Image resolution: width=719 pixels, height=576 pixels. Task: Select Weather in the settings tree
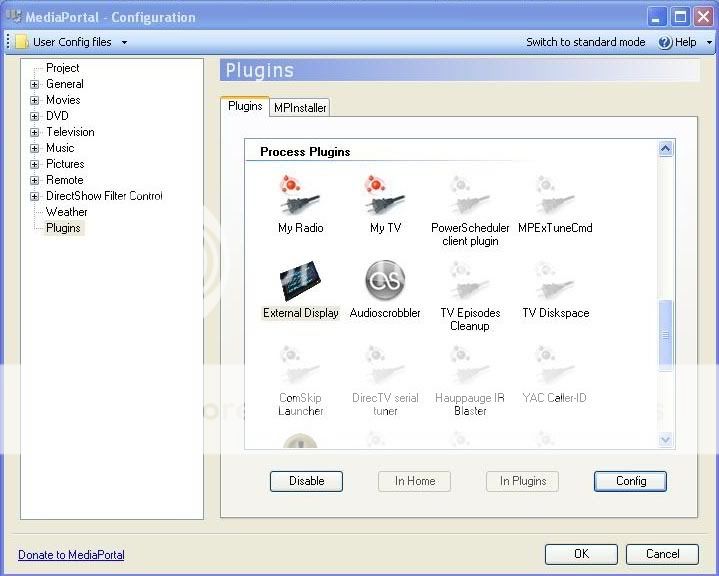click(x=66, y=212)
